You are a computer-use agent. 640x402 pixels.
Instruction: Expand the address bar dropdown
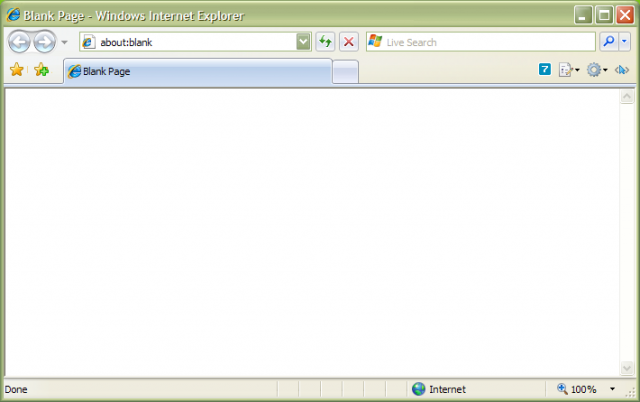tap(303, 42)
